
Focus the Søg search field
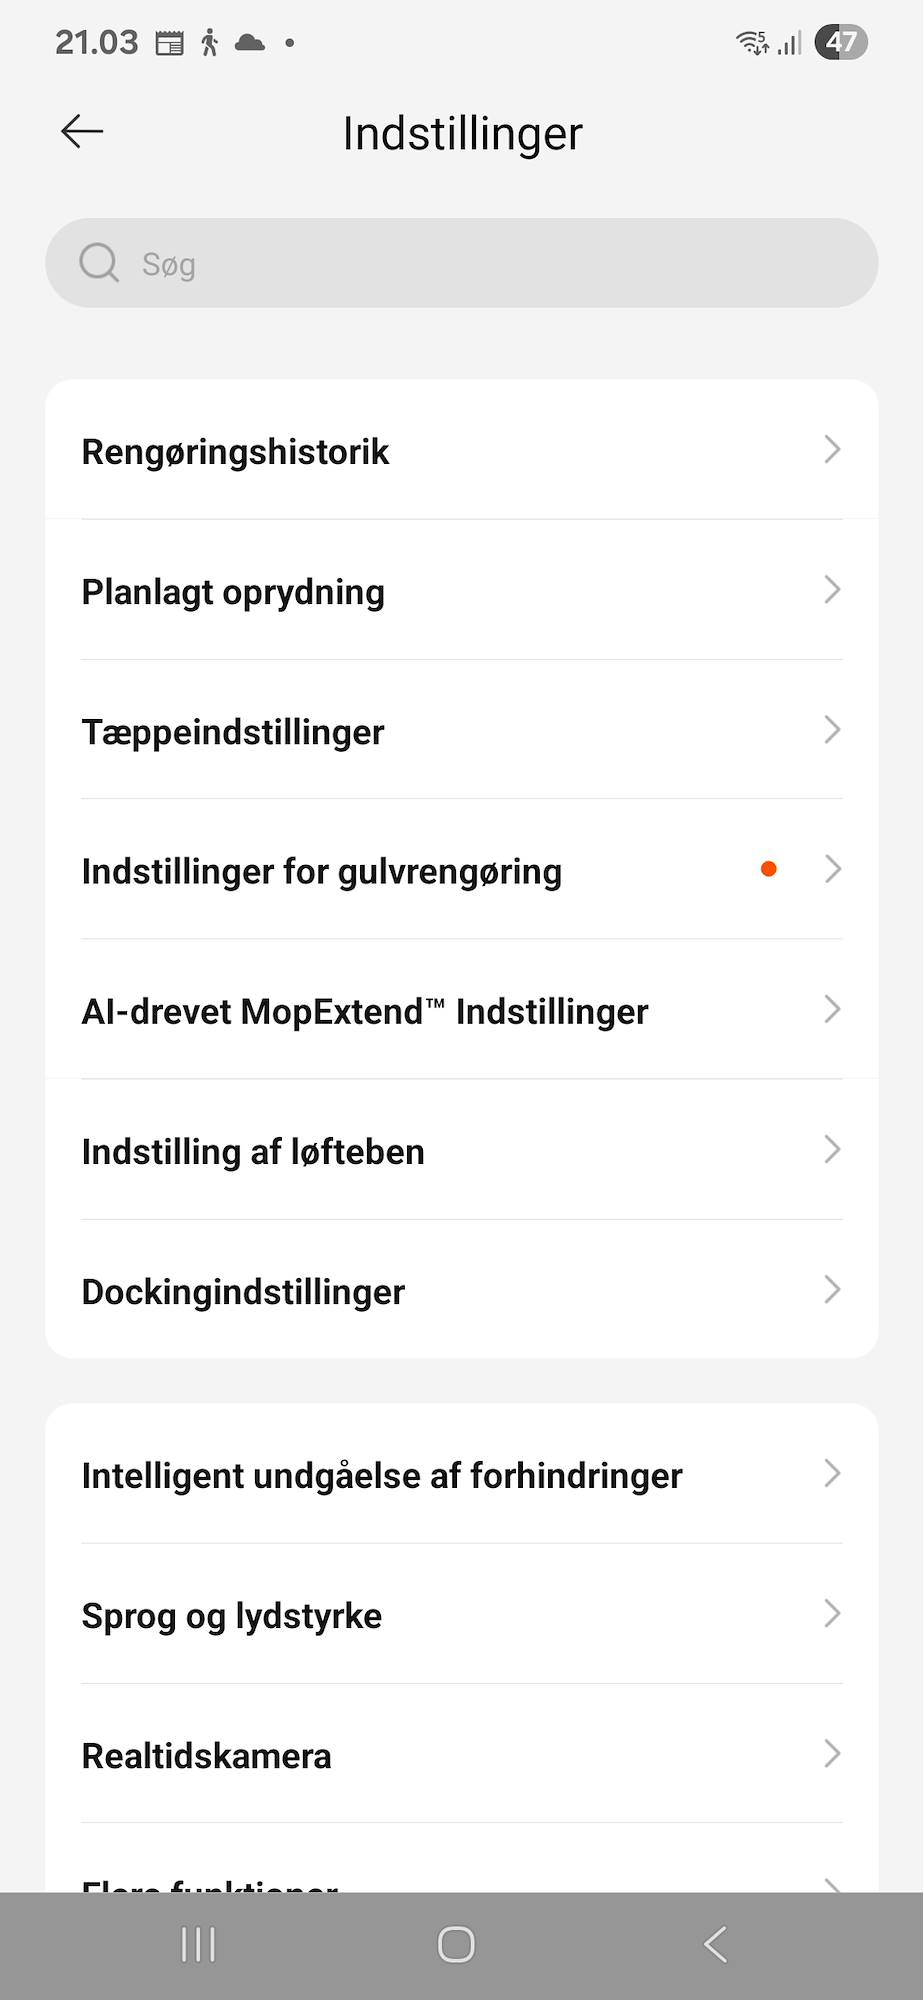click(x=480, y=263)
